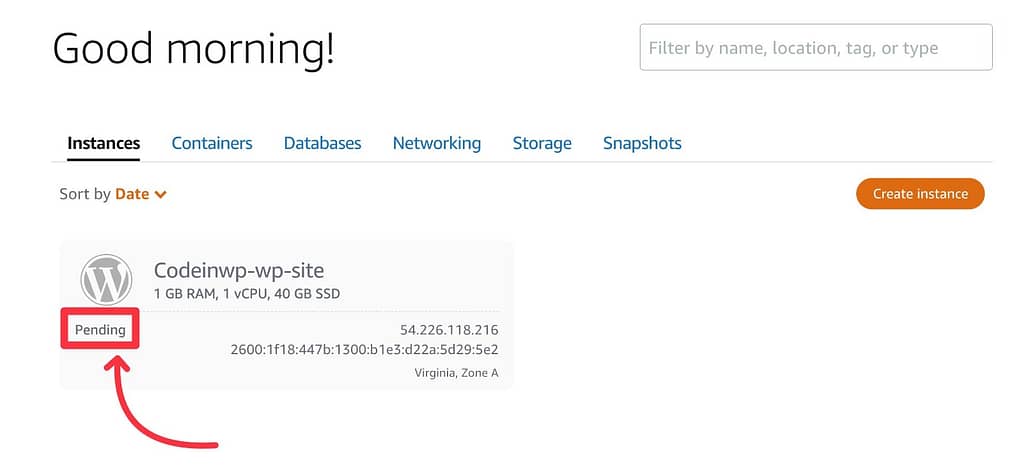This screenshot has width=1023, height=468.
Task: Select the Instances tab
Action: click(x=104, y=143)
